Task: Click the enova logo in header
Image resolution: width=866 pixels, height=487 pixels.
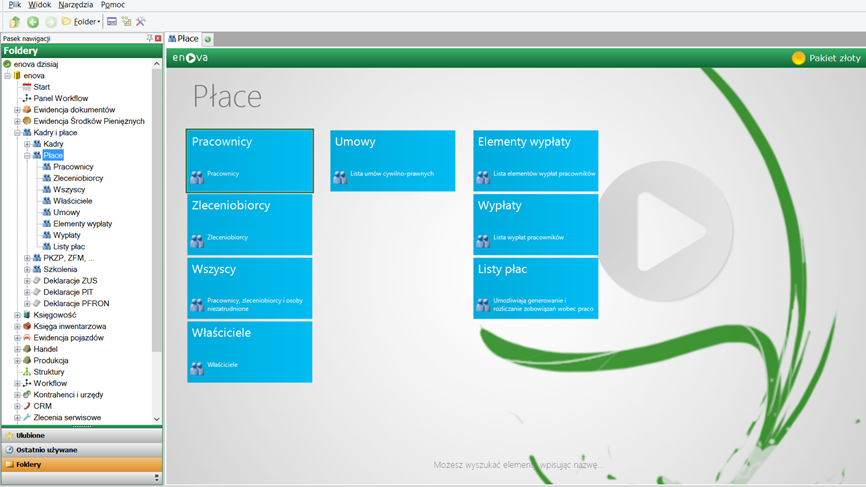Action: pos(190,57)
